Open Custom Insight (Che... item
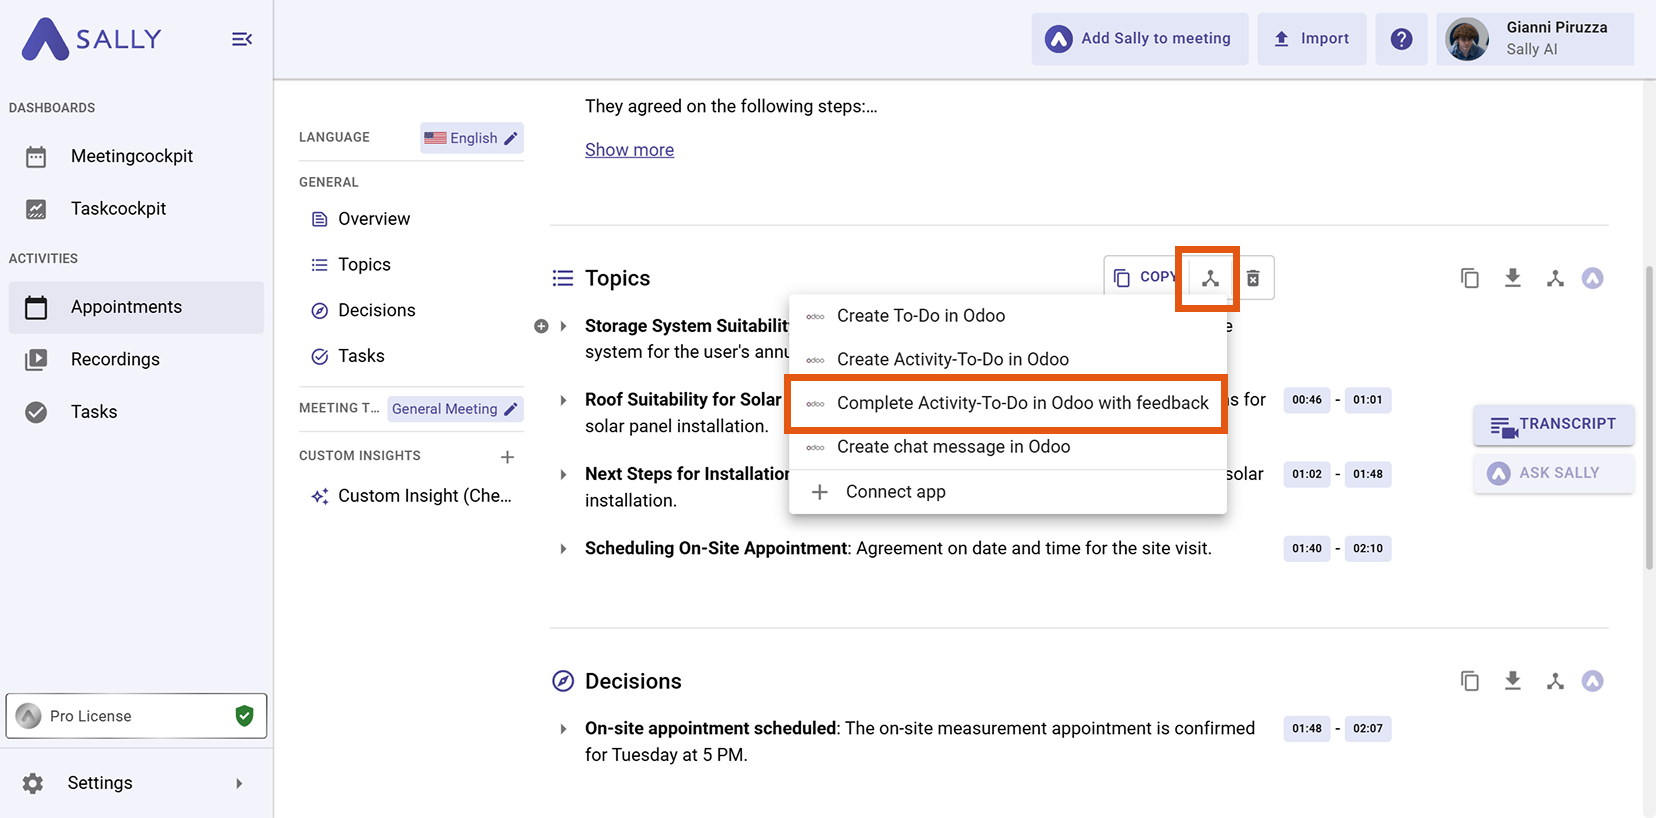 424,496
